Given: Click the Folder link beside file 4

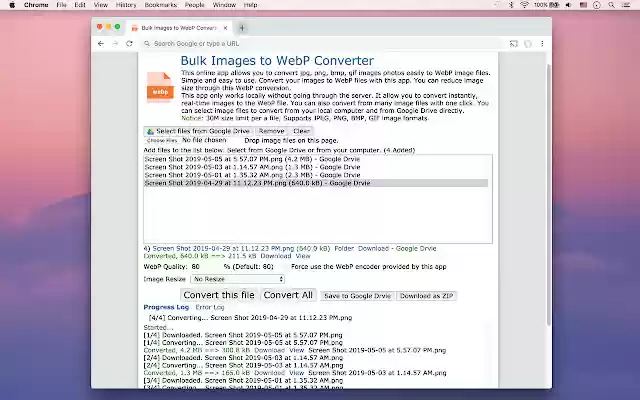Looking at the screenshot, I should pyautogui.click(x=344, y=249).
